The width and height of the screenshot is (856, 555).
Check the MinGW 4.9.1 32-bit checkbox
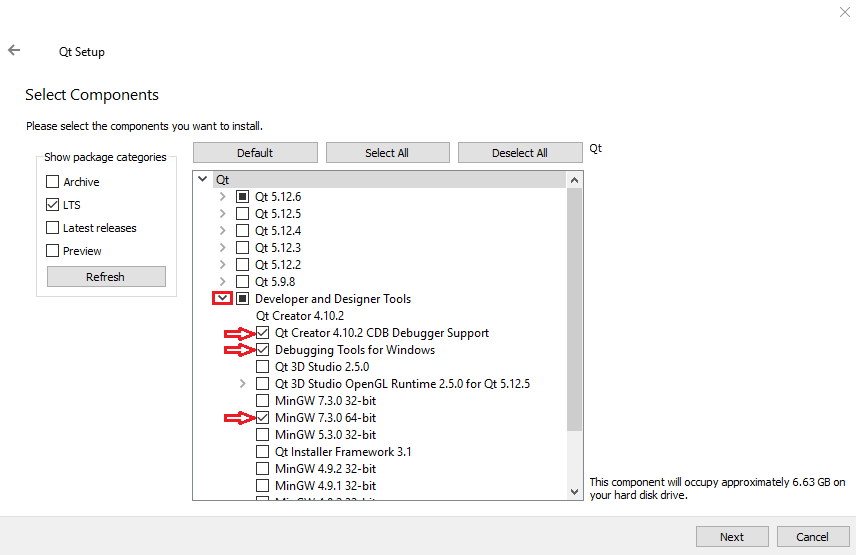[263, 486]
